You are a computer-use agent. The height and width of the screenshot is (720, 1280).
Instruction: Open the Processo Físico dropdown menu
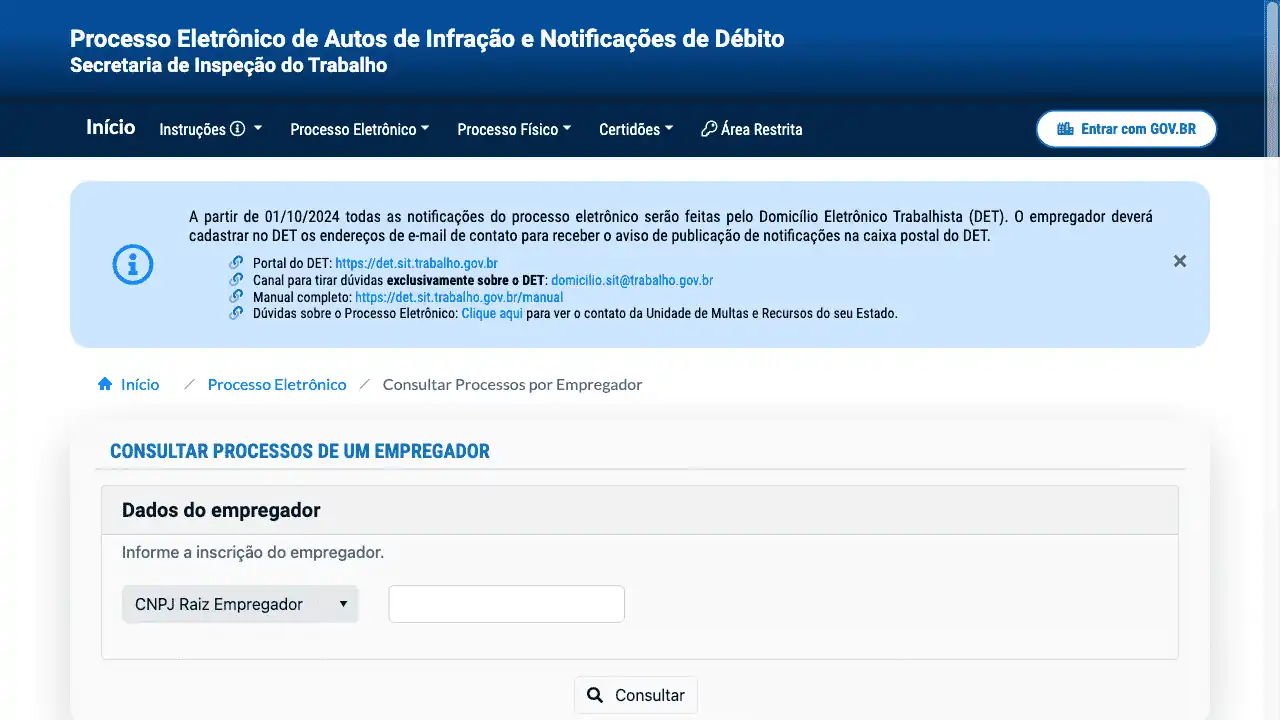click(x=514, y=129)
